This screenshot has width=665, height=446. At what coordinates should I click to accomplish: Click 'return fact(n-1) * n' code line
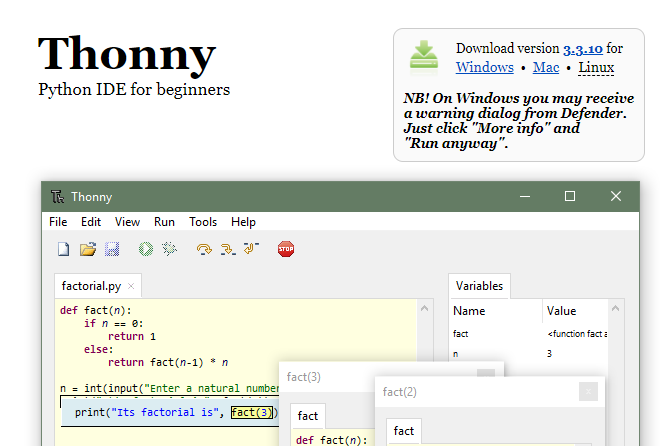[x=168, y=362]
